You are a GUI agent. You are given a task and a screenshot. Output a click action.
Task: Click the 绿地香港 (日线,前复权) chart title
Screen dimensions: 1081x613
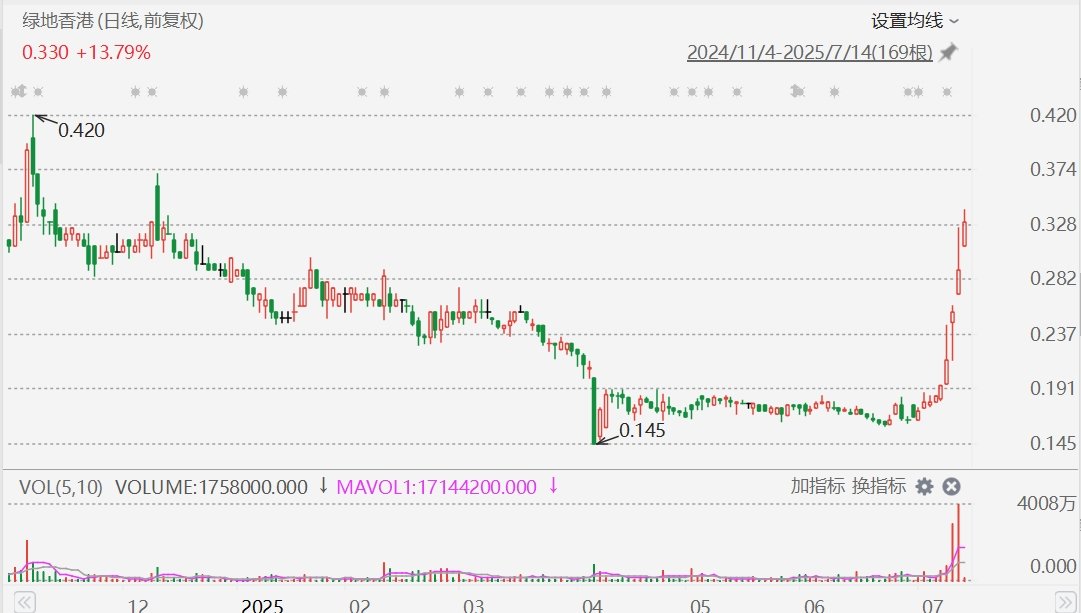[x=113, y=21]
